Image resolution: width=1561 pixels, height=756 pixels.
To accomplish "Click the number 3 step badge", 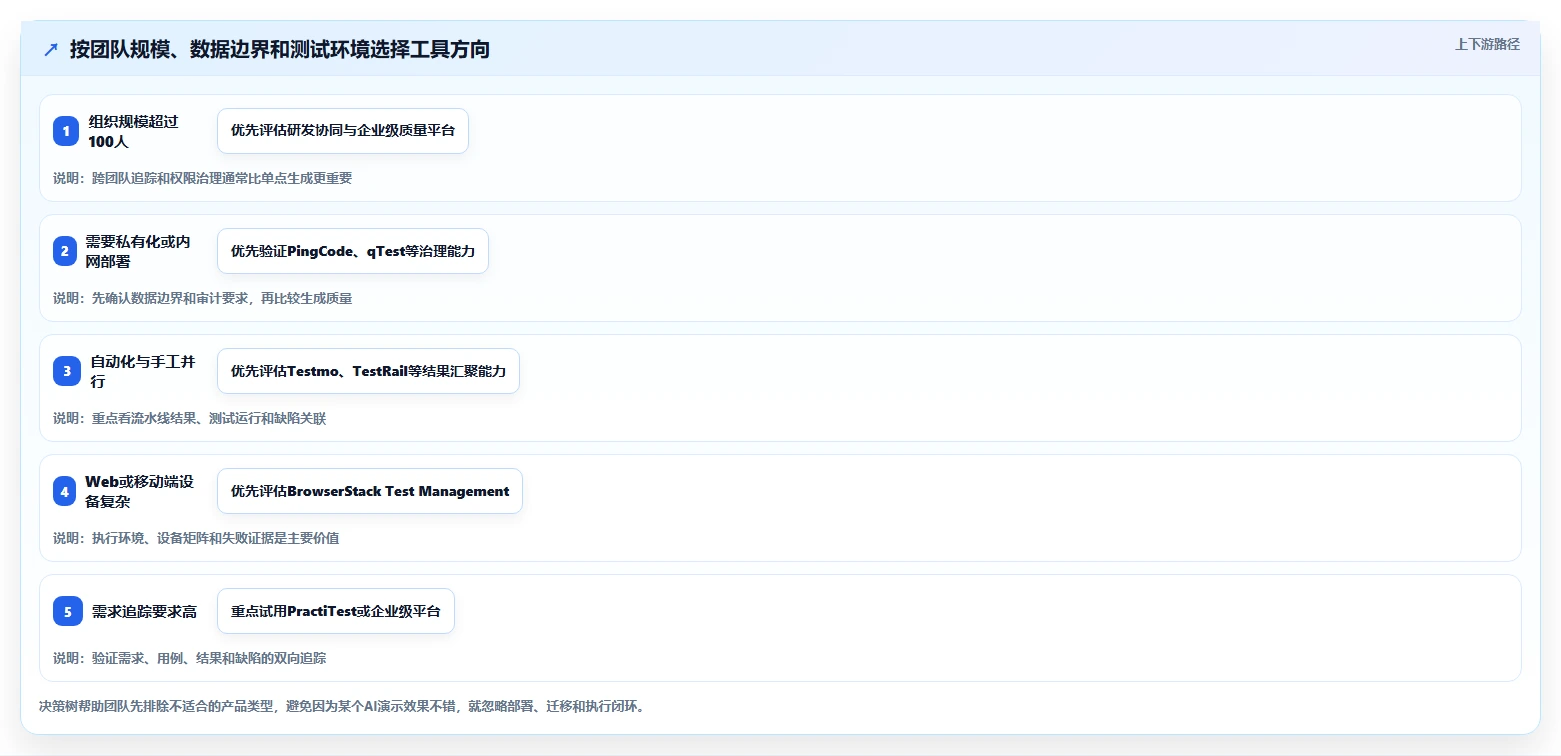I will (67, 371).
